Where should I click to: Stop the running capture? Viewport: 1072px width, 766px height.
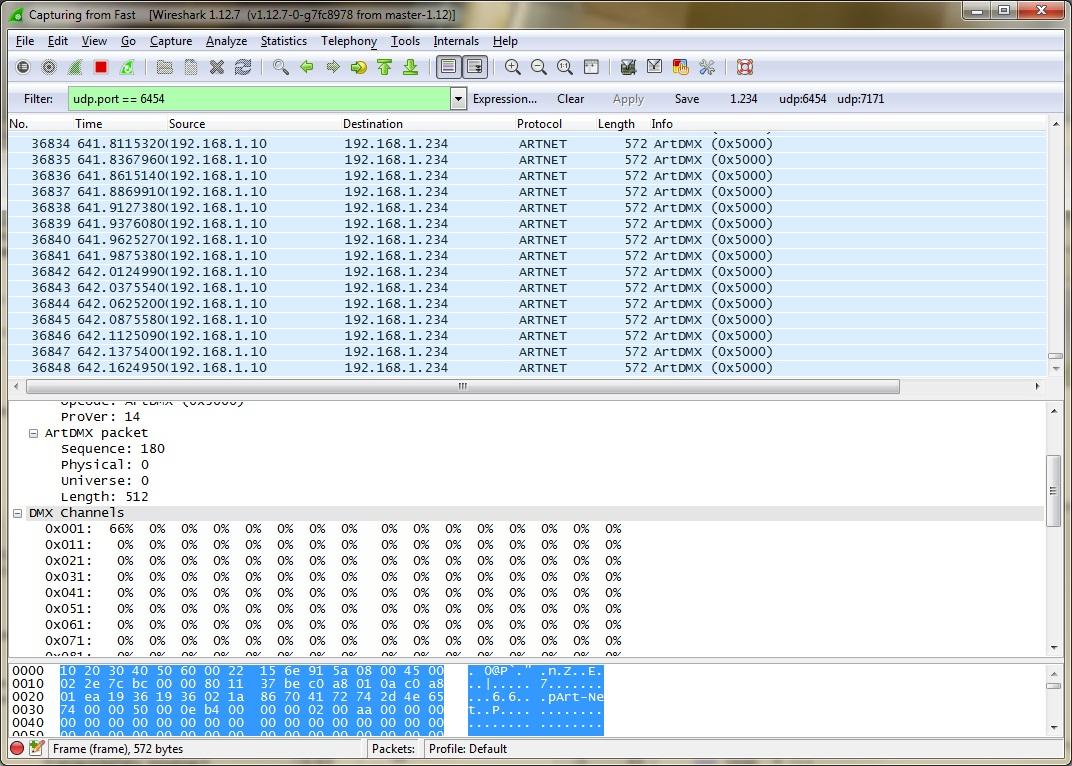[x=101, y=67]
